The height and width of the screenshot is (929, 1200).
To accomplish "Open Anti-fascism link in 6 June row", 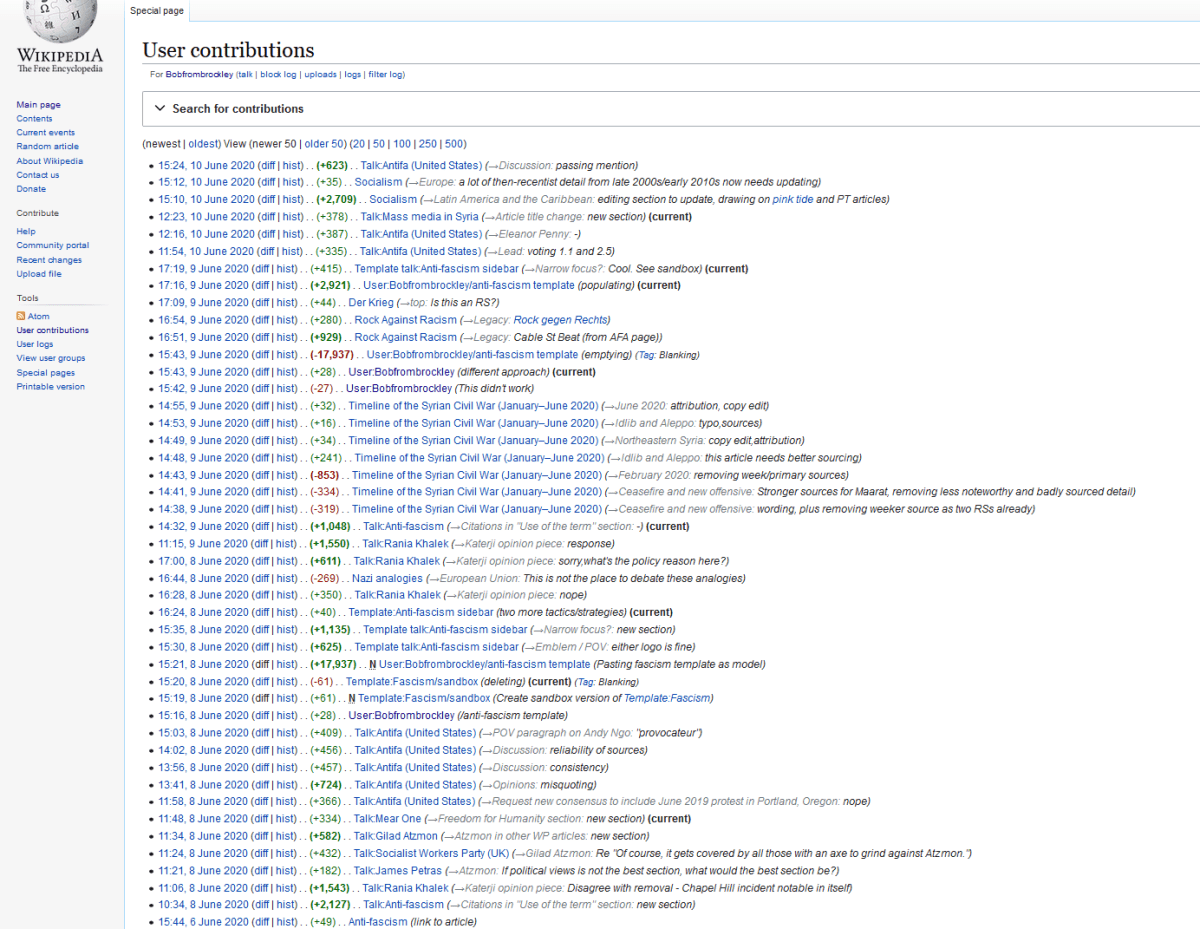I will pyautogui.click(x=378, y=922).
